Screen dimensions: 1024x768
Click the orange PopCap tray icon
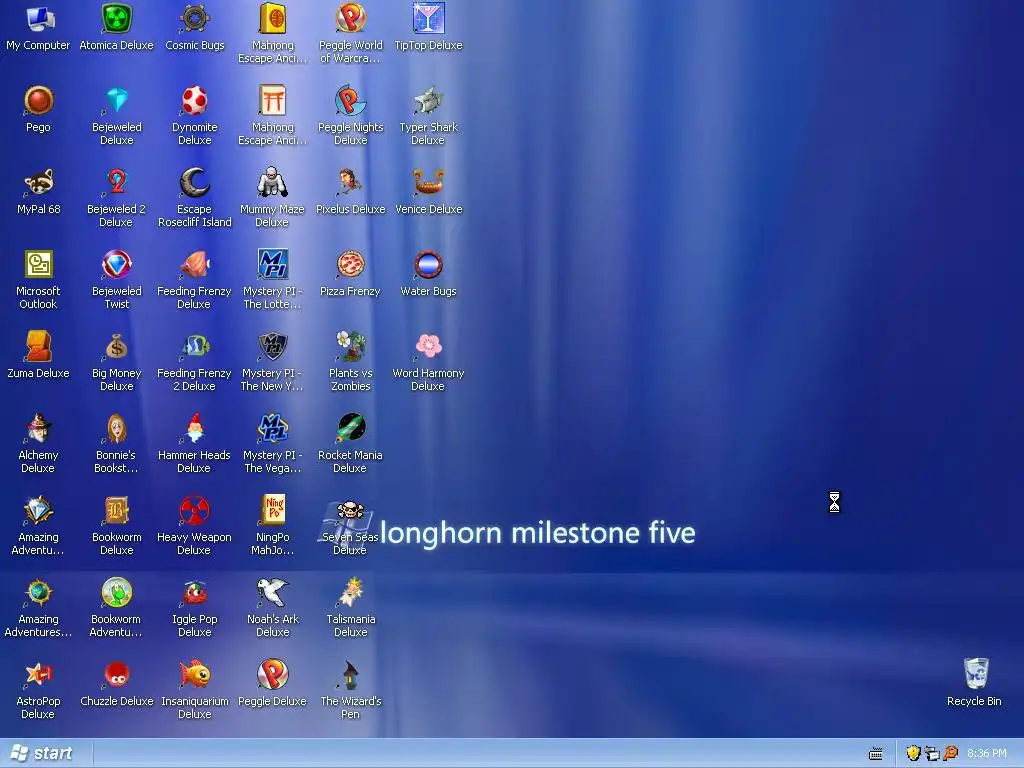[x=951, y=754]
